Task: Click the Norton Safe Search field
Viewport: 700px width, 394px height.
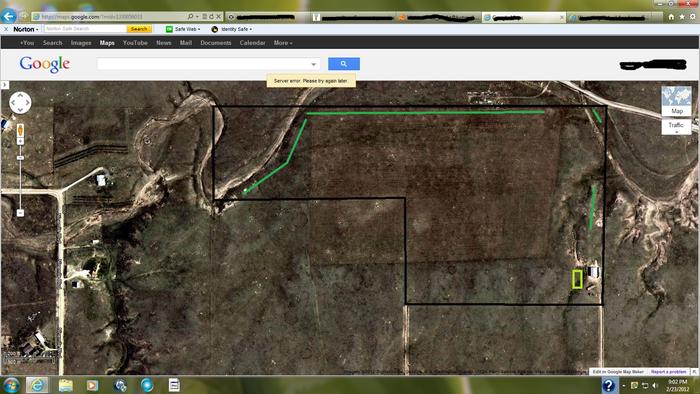Action: [x=85, y=29]
